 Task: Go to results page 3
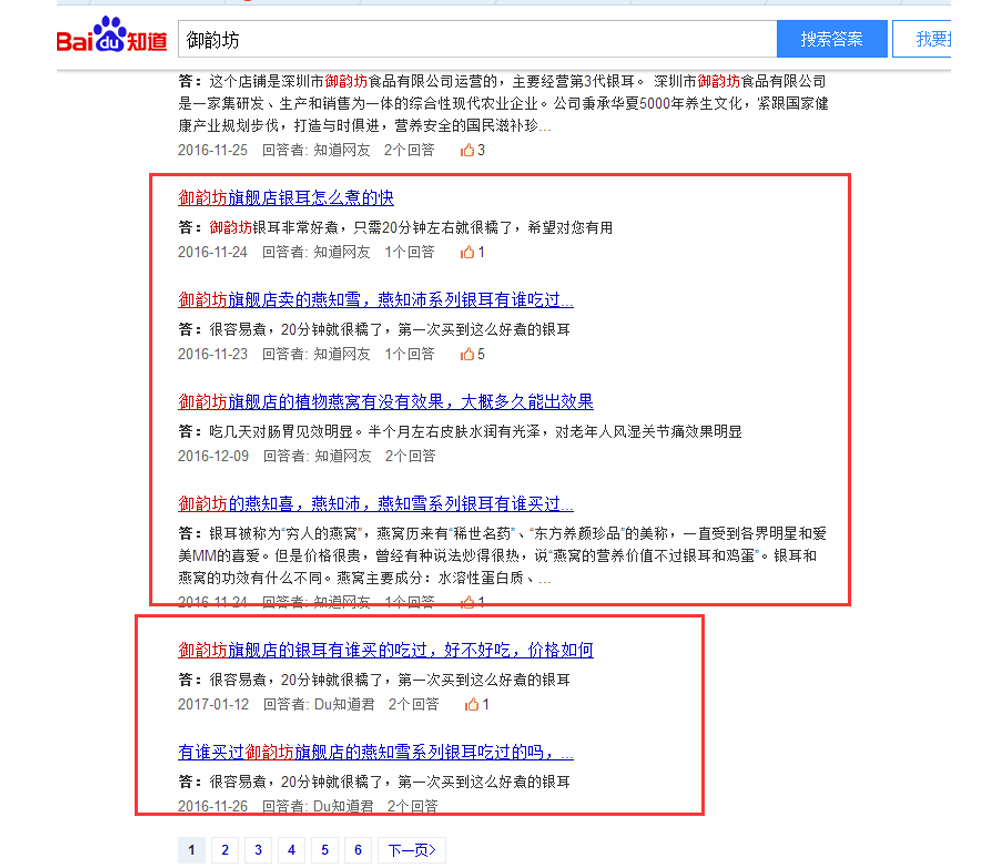coord(258,850)
